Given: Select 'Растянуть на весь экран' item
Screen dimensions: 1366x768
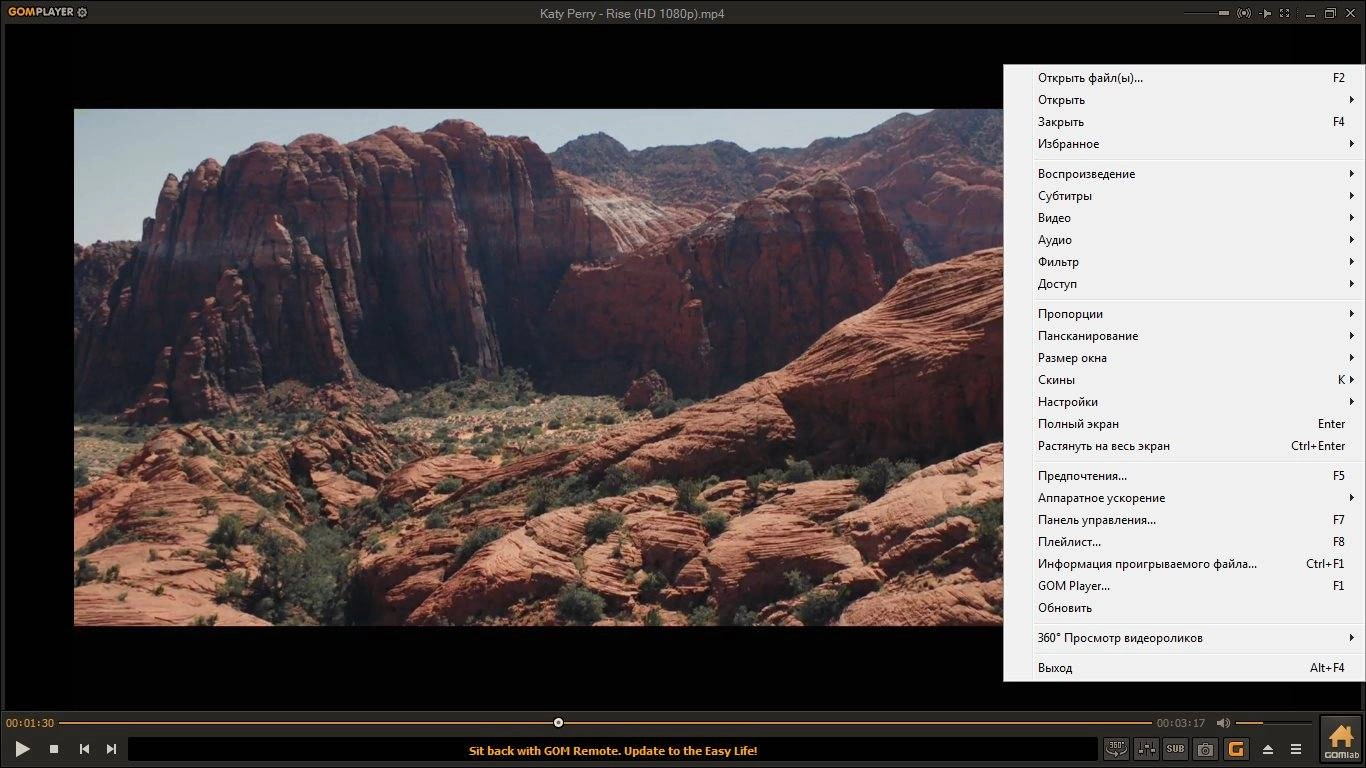Looking at the screenshot, I should [1185, 445].
